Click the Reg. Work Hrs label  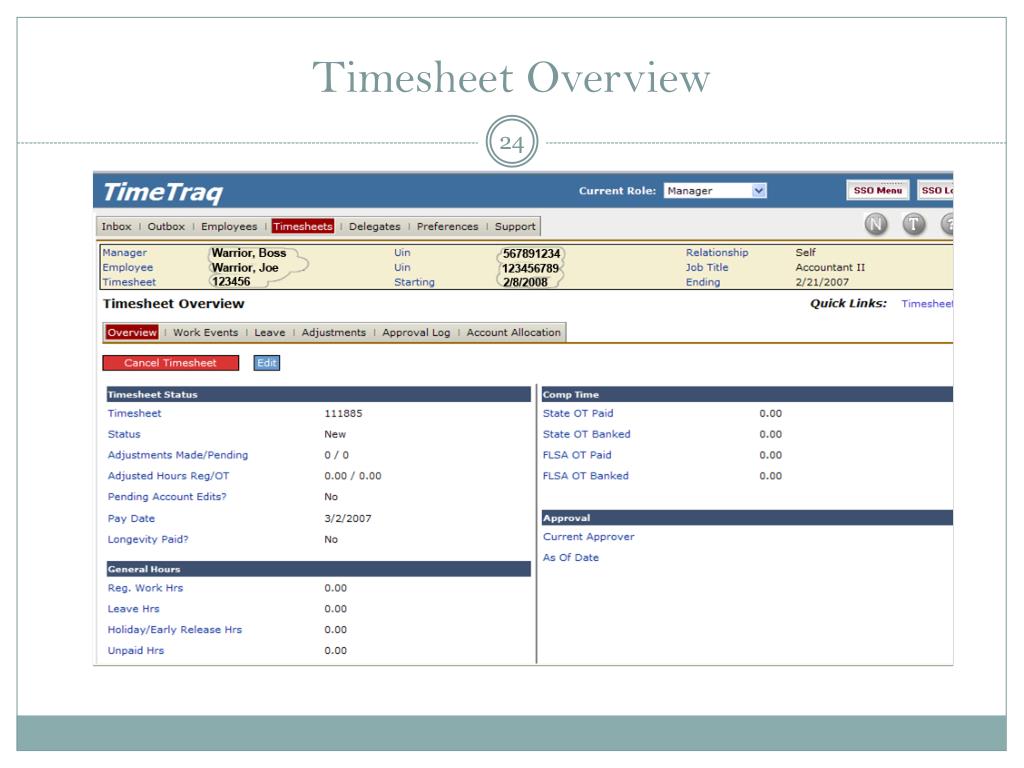tap(145, 588)
